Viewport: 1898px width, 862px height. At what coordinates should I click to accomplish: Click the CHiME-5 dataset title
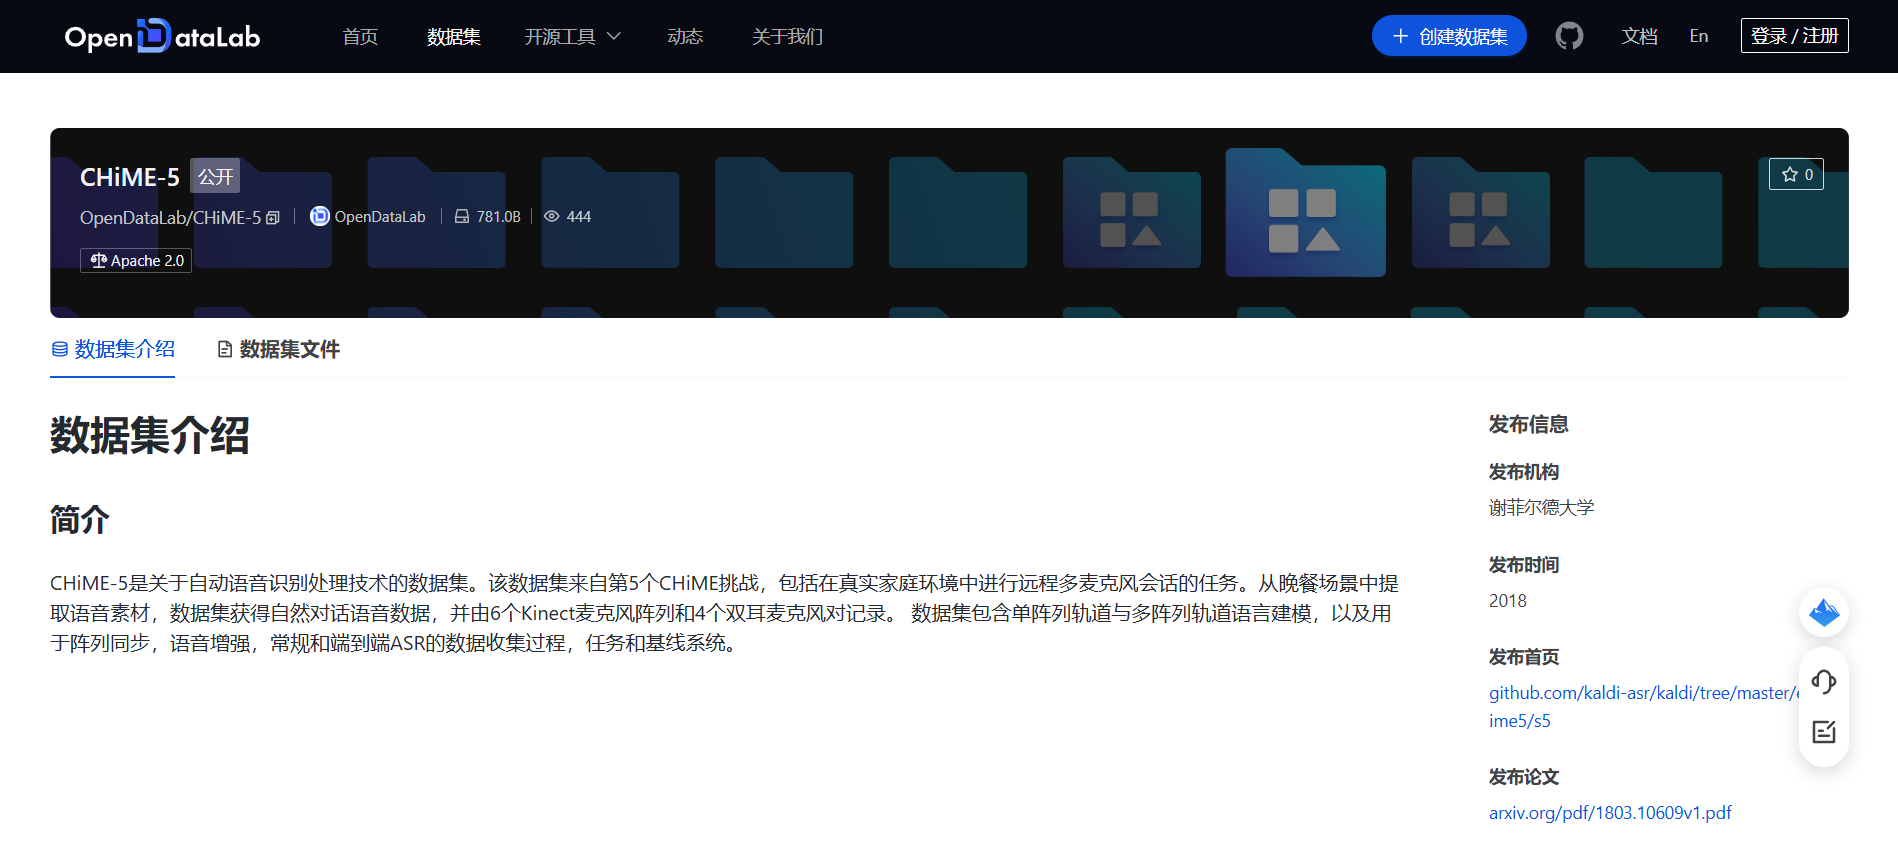(130, 177)
